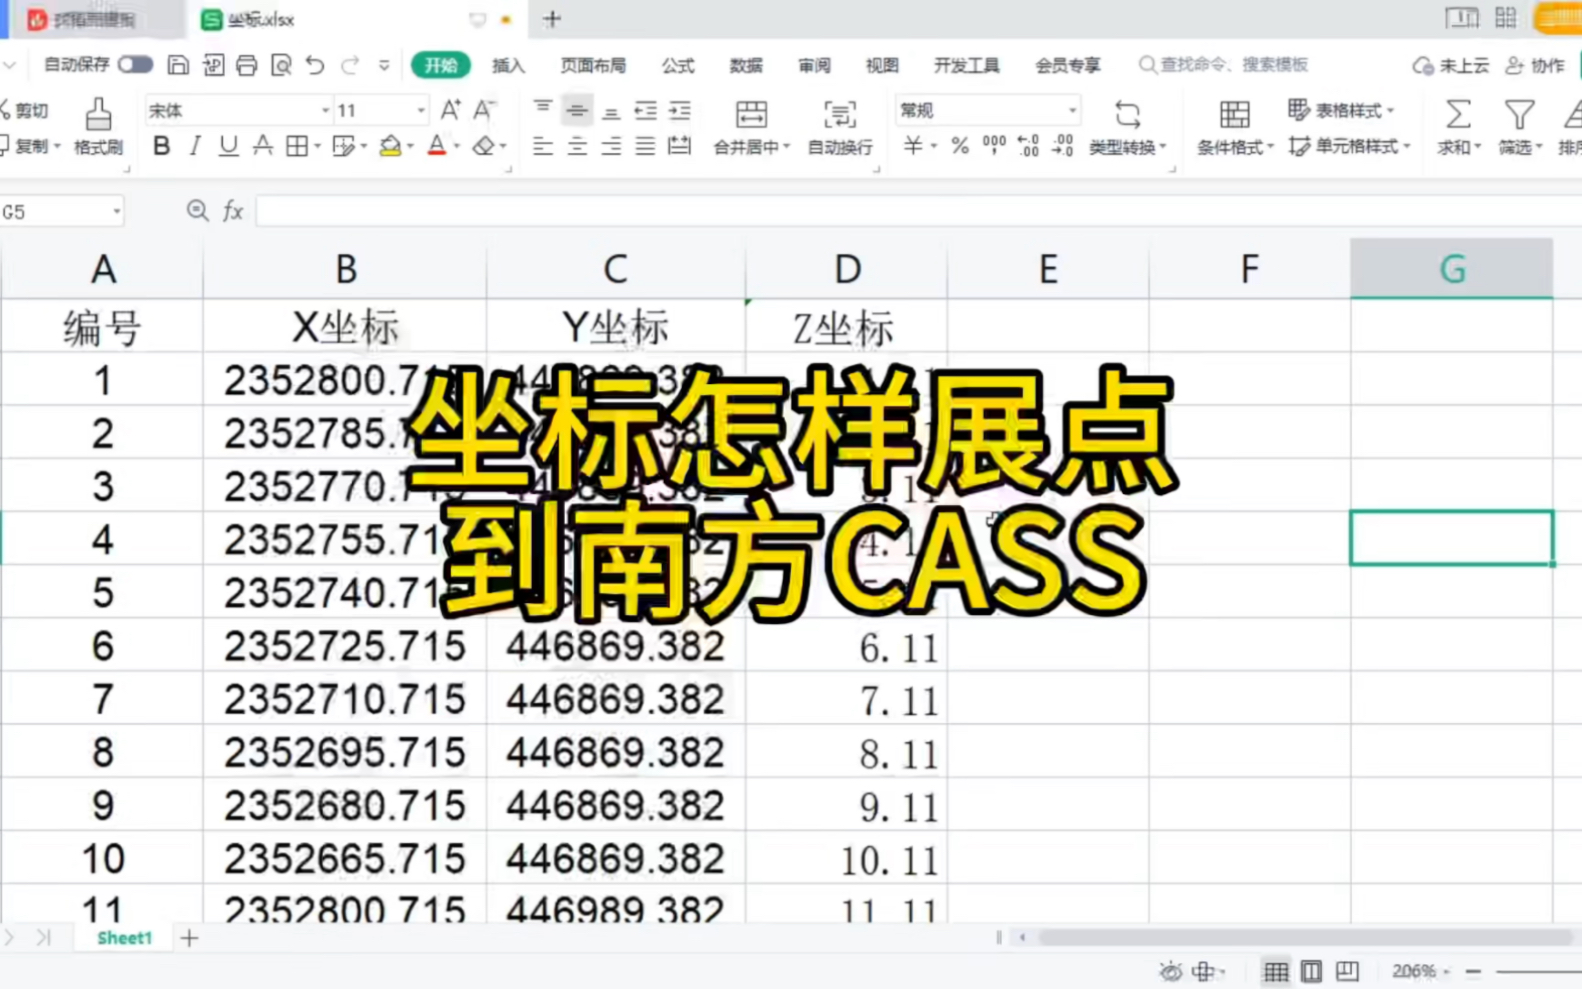Click the 求和 sum icon
The image size is (1582, 989).
(1458, 114)
